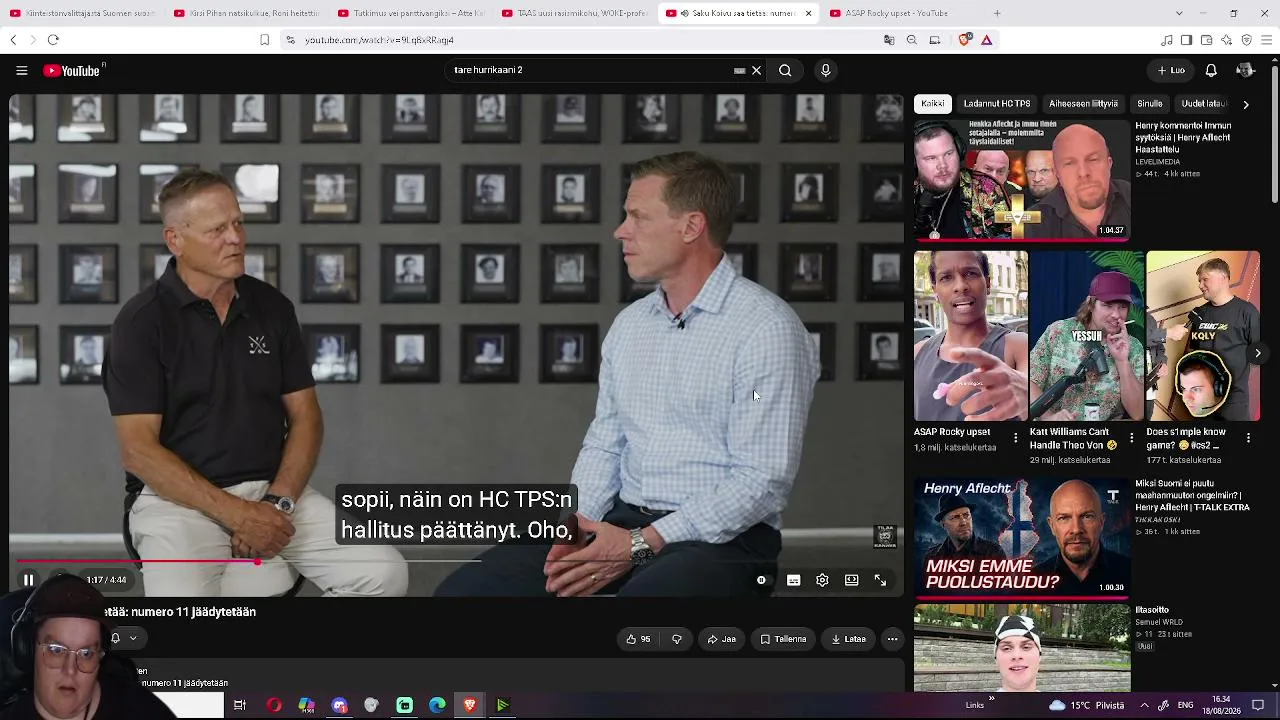Dislike the video

click(677, 639)
